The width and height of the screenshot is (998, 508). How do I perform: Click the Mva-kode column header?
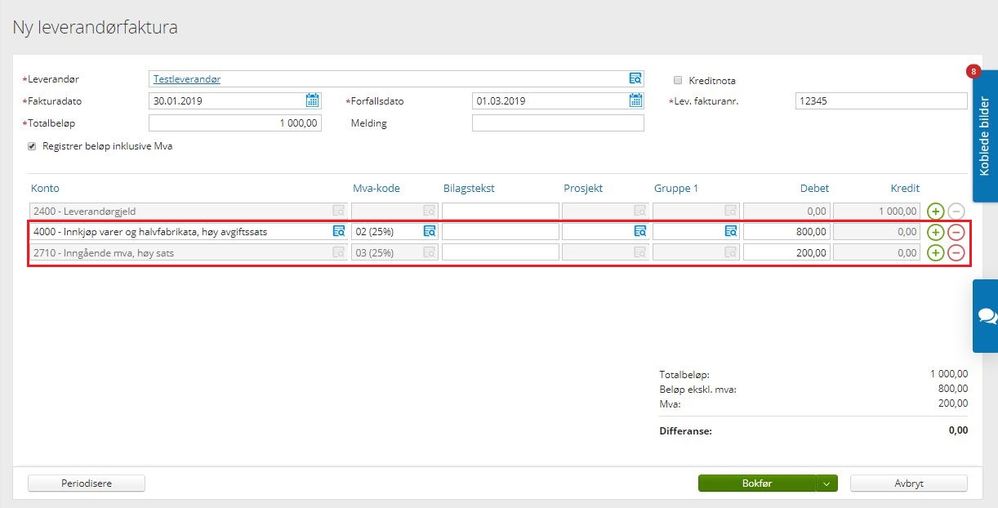(376, 188)
